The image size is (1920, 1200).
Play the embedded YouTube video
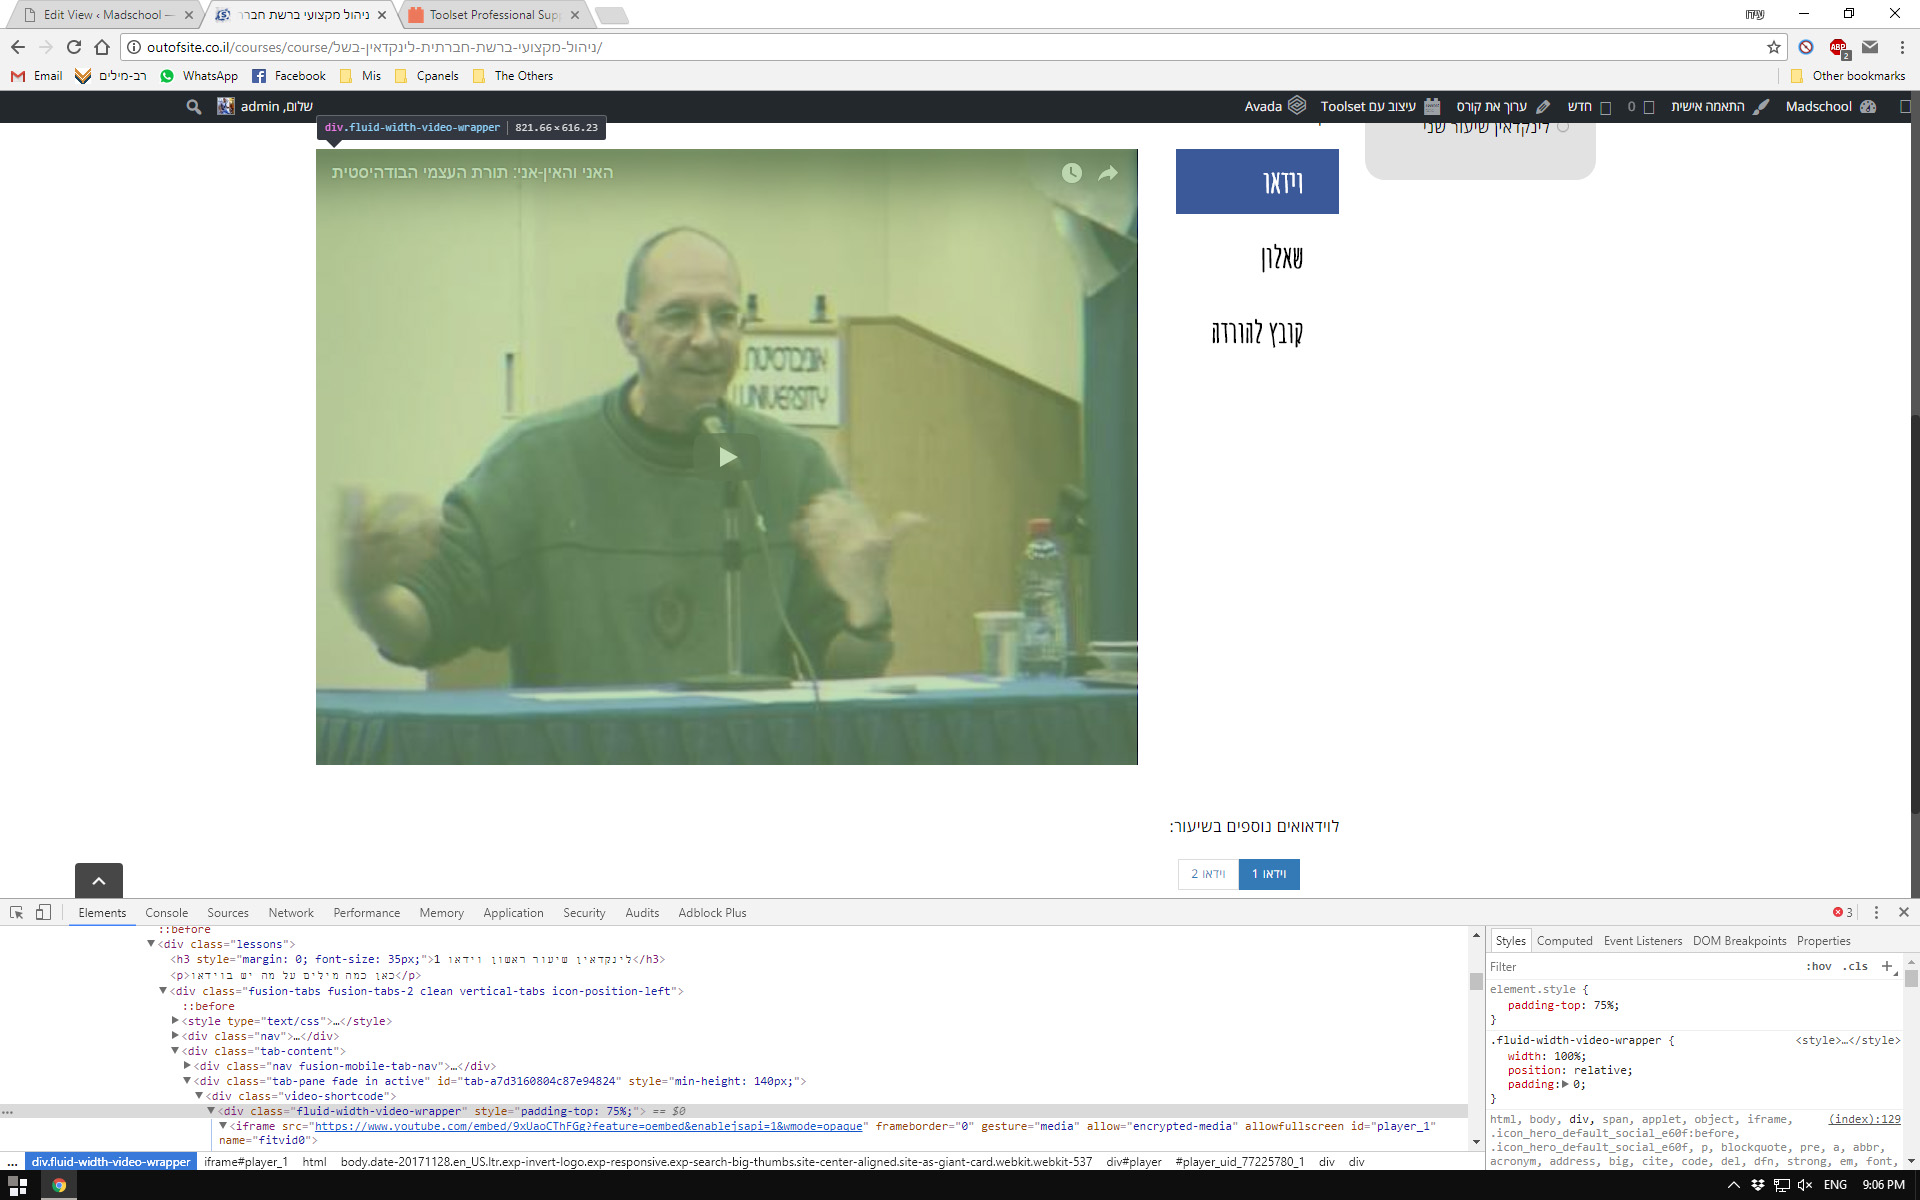tap(727, 457)
